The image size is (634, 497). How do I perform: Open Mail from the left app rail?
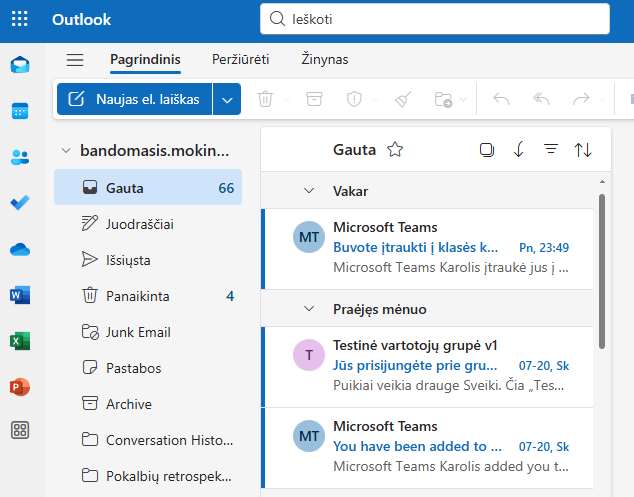20,65
